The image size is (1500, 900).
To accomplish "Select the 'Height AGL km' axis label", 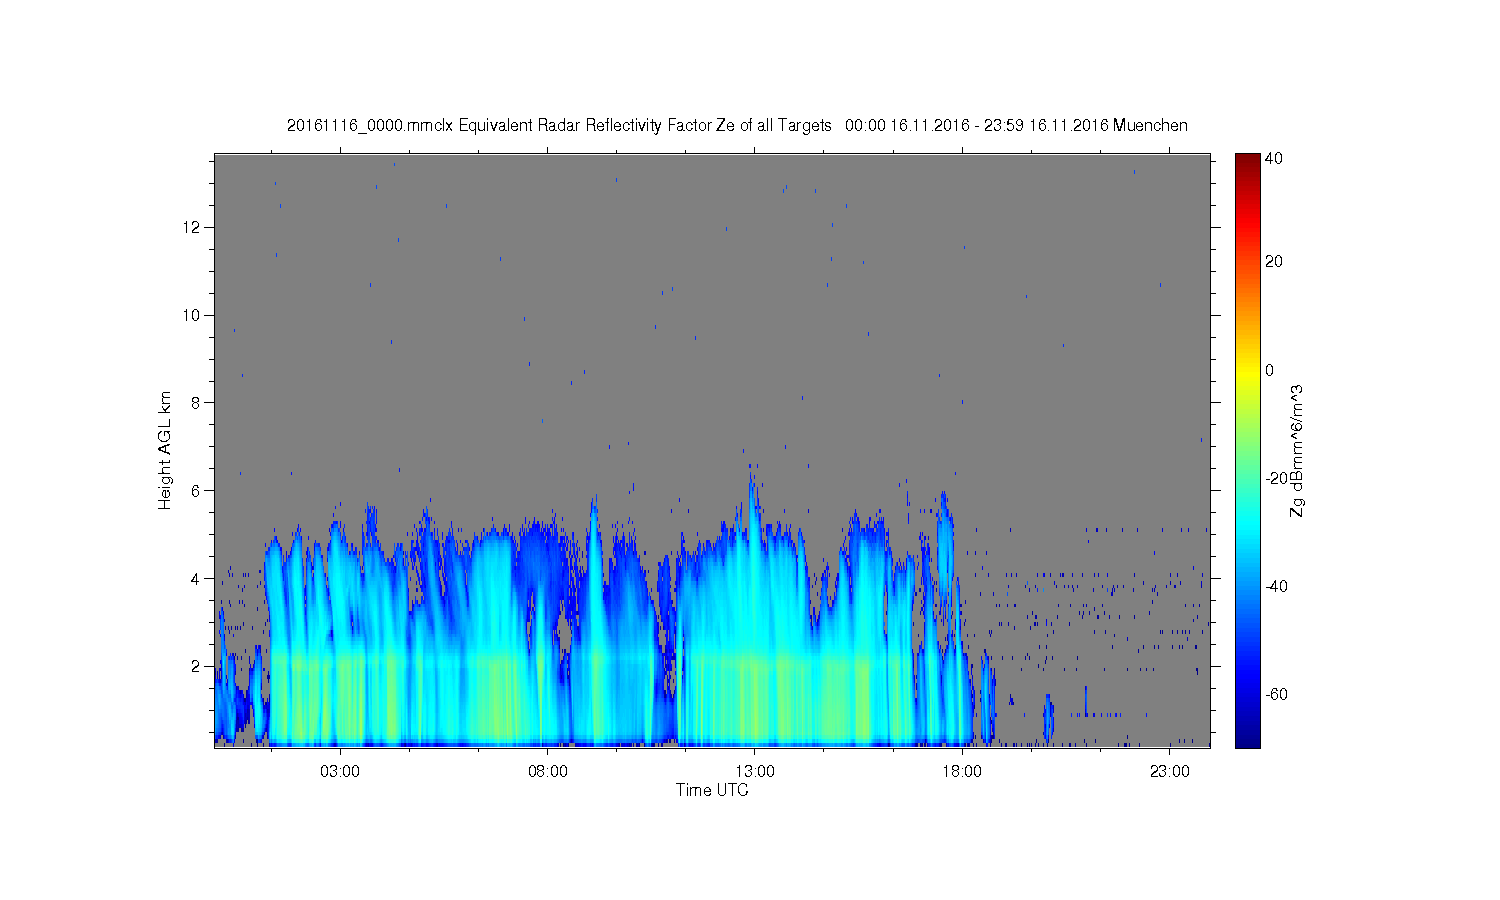I will tap(165, 450).
